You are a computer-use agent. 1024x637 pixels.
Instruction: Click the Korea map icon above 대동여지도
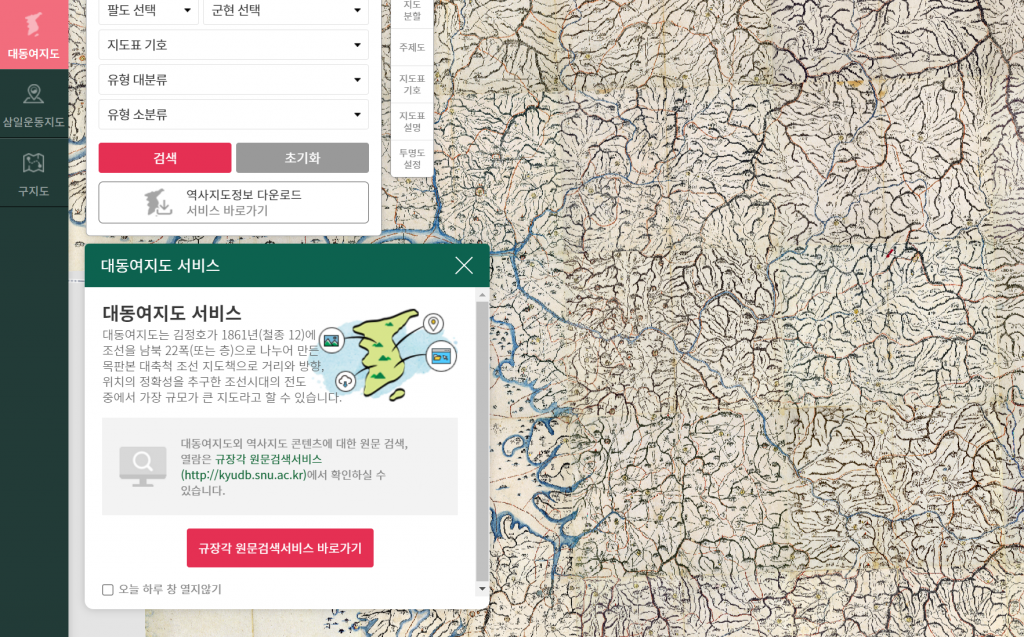coord(34,24)
